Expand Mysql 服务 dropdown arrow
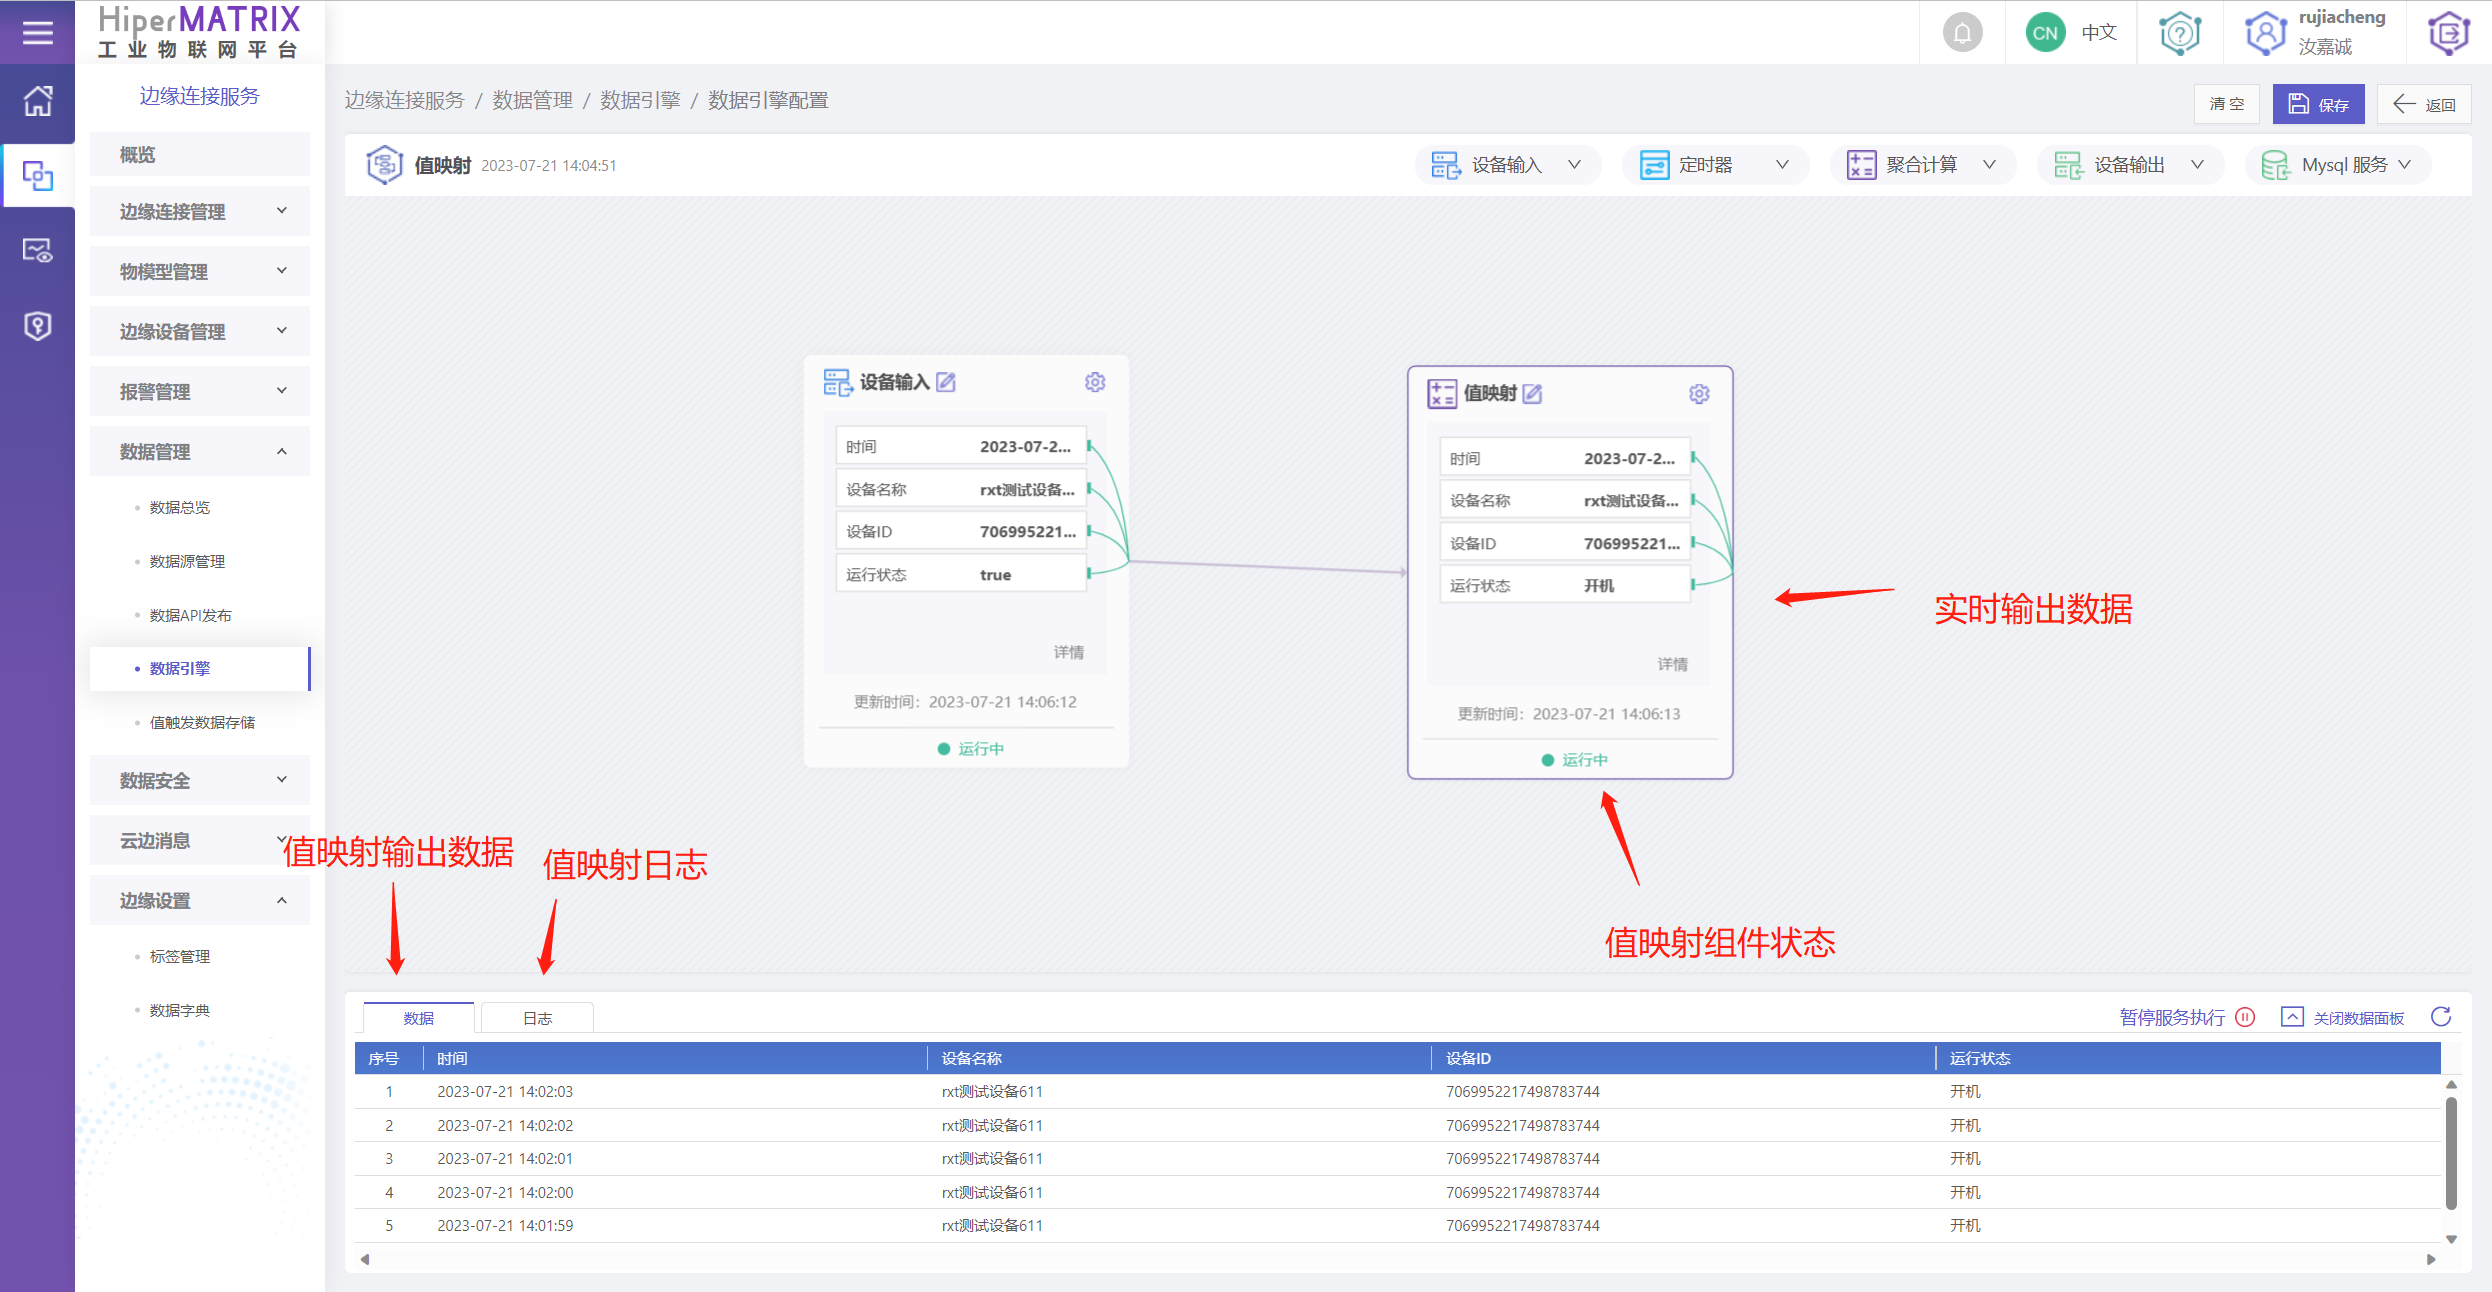 tap(2404, 165)
